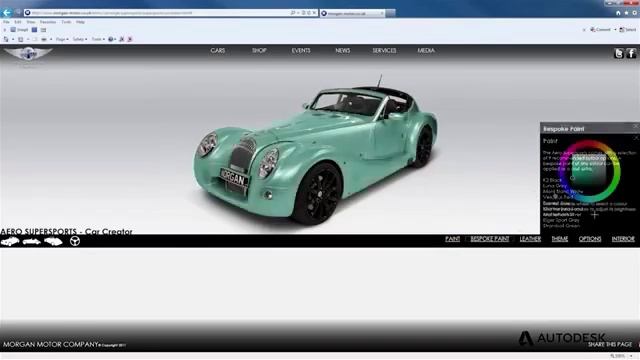Open the browser Home icon
Screen dimensions: 640x360
618,13
